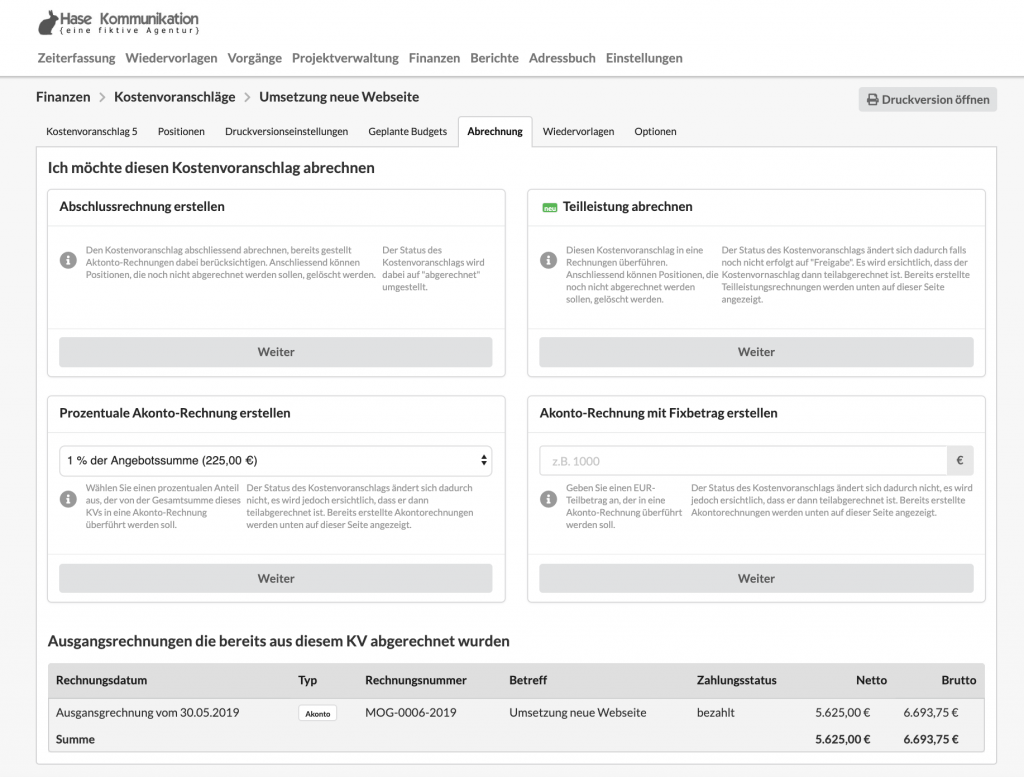Screen dimensions: 1024x777
Task: Click Weiter under Abschlussrechnung erstellen
Action: pos(276,352)
